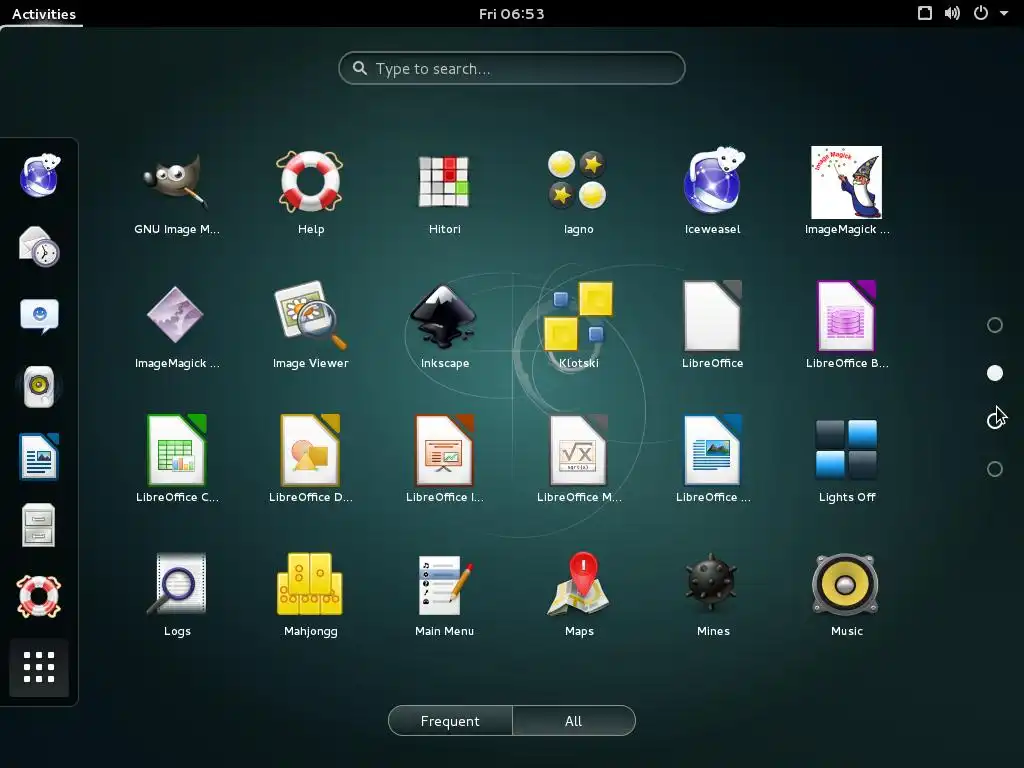Select the second (active) page indicator
1024x768 pixels.
pos(995,373)
